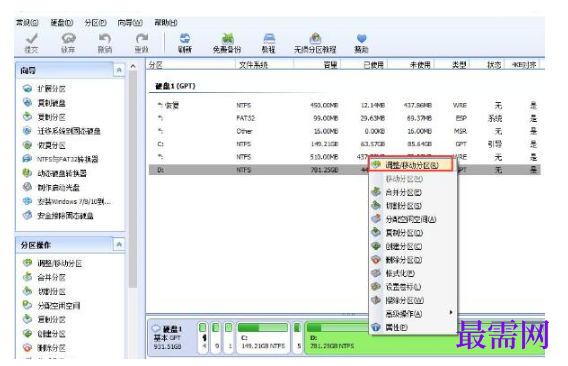The image size is (568, 366).
Task: Choose 分配空闲空间(A) in the context menu
Action: (413, 219)
